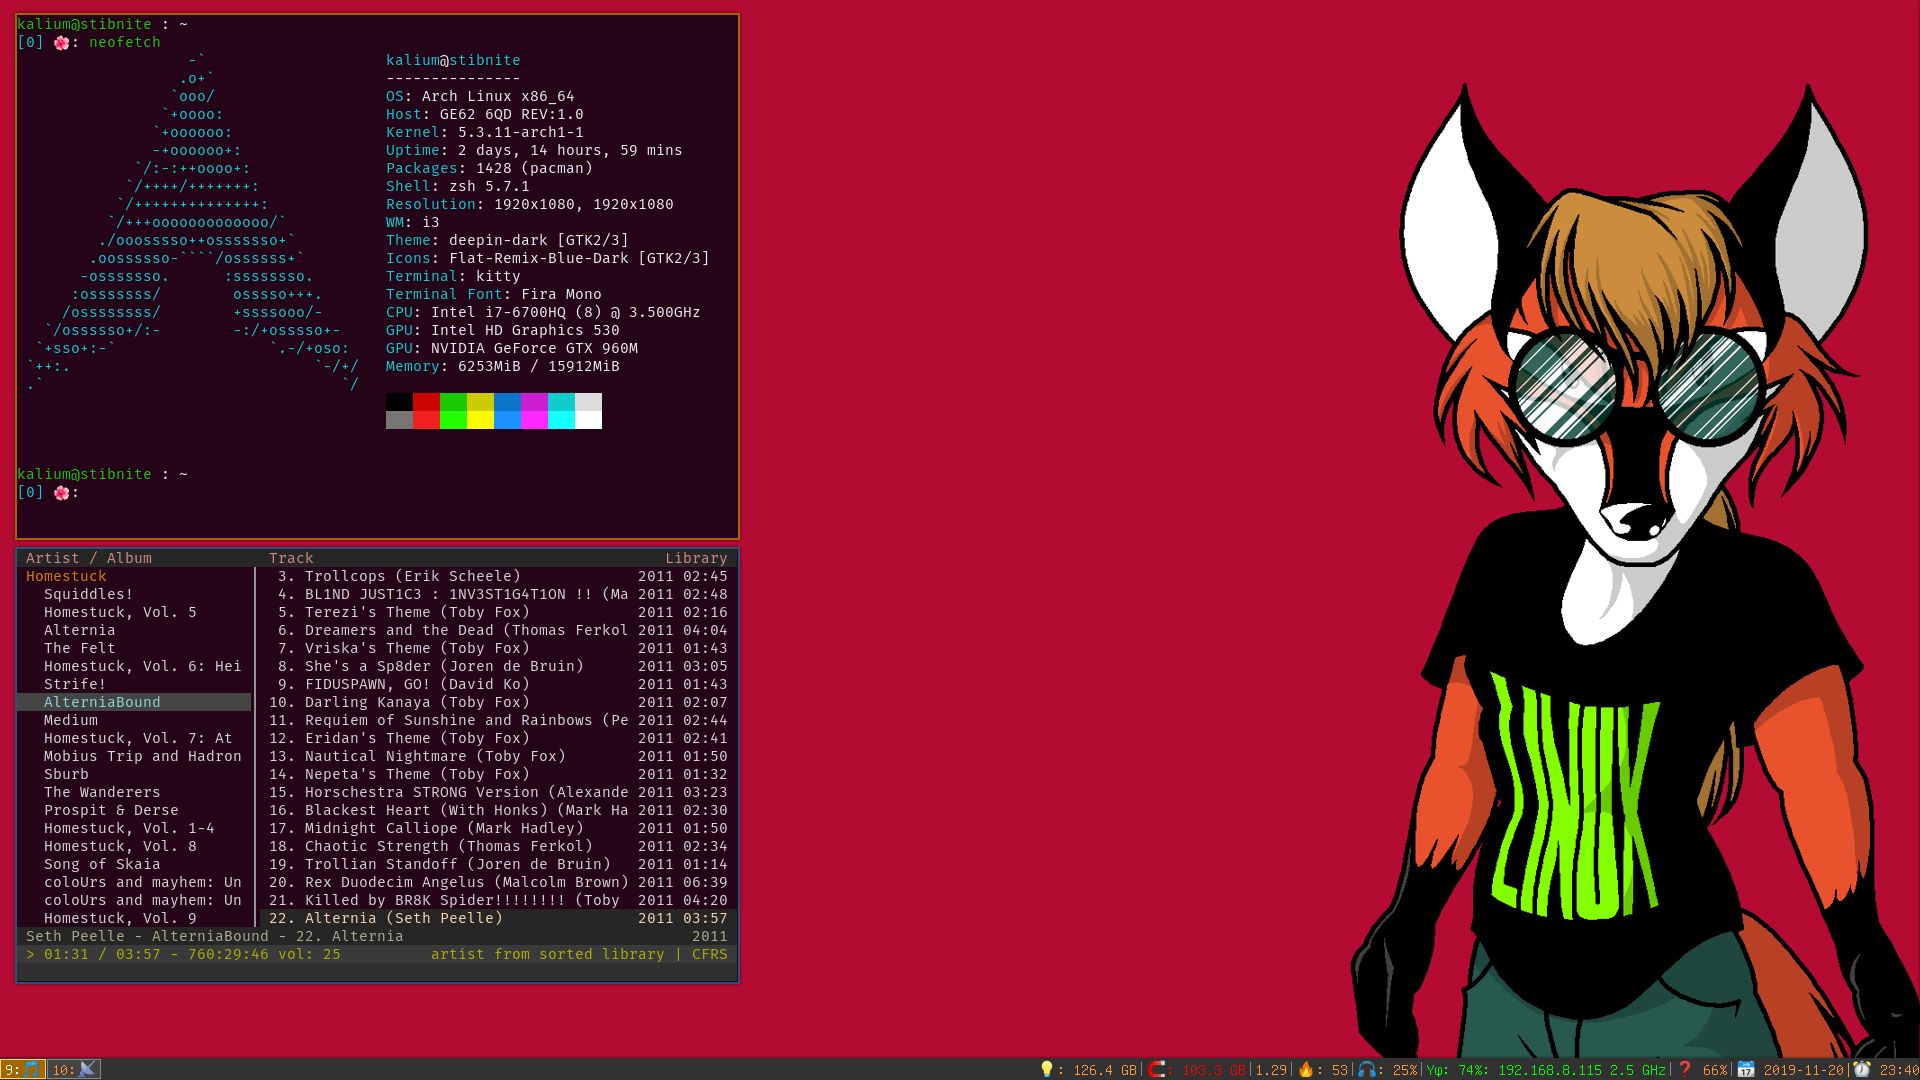The width and height of the screenshot is (1920, 1080).
Task: Click the Artist / Album column header
Action: point(89,558)
